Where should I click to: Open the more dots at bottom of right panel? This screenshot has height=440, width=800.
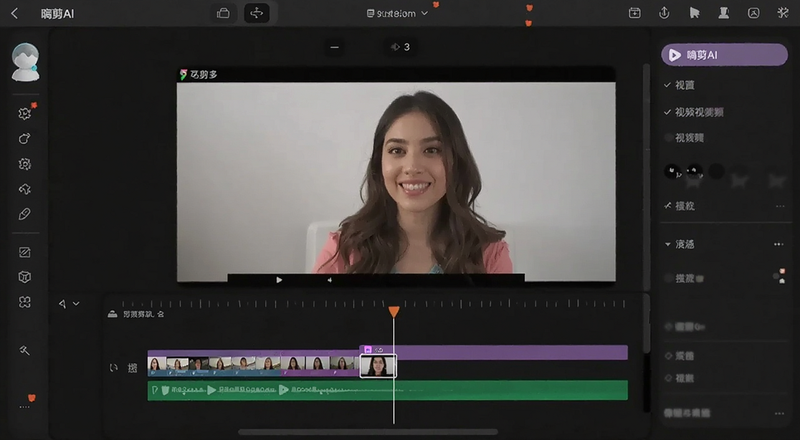point(779,413)
